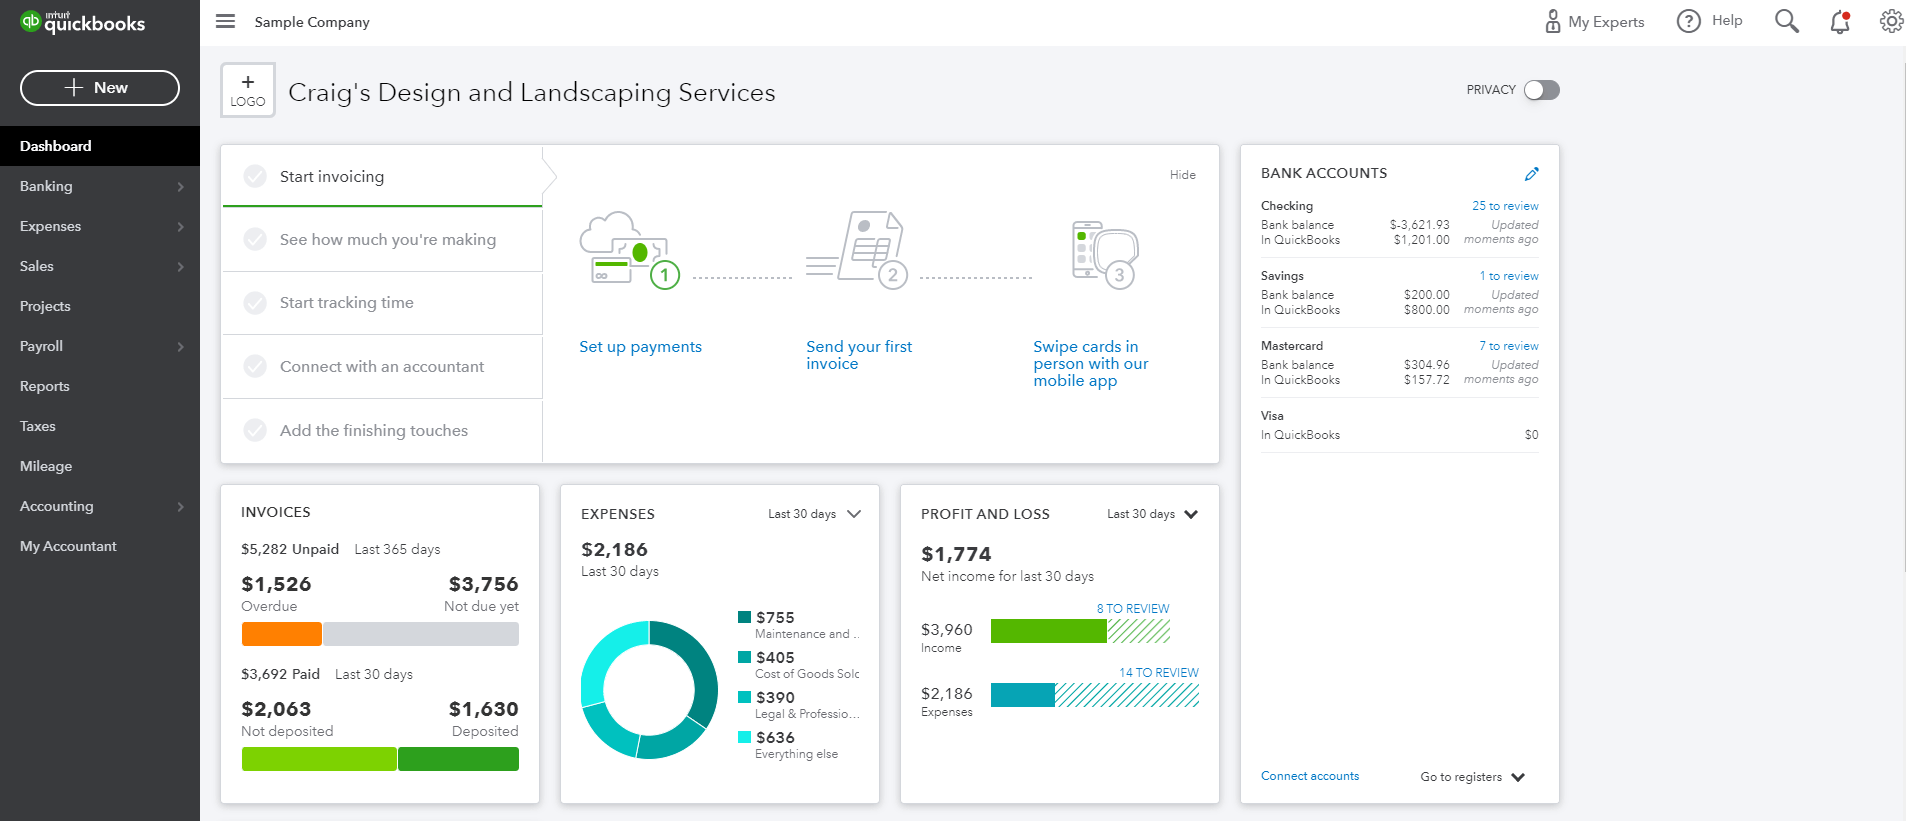The height and width of the screenshot is (821, 1906).
Task: Click the dark green Deposited bar
Action: point(458,759)
